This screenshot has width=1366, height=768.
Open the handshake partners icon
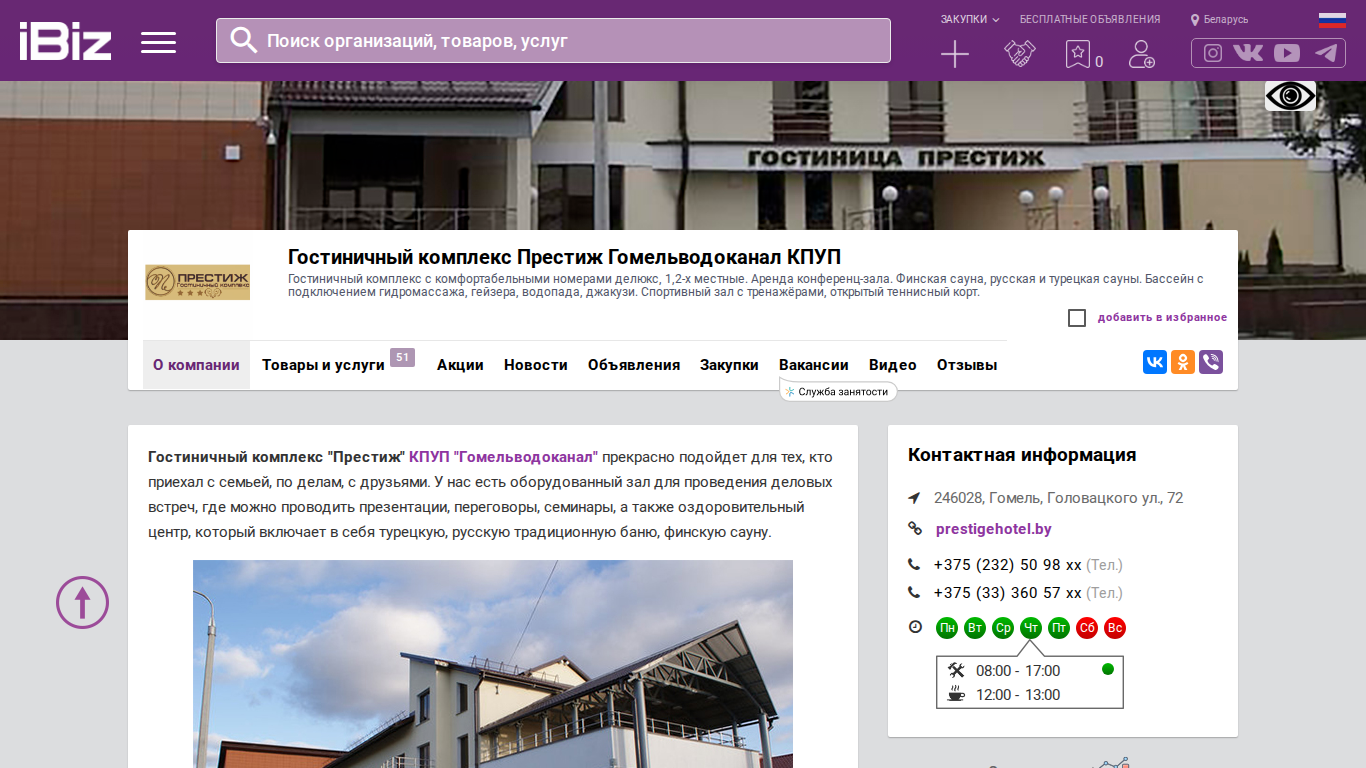tap(1020, 54)
